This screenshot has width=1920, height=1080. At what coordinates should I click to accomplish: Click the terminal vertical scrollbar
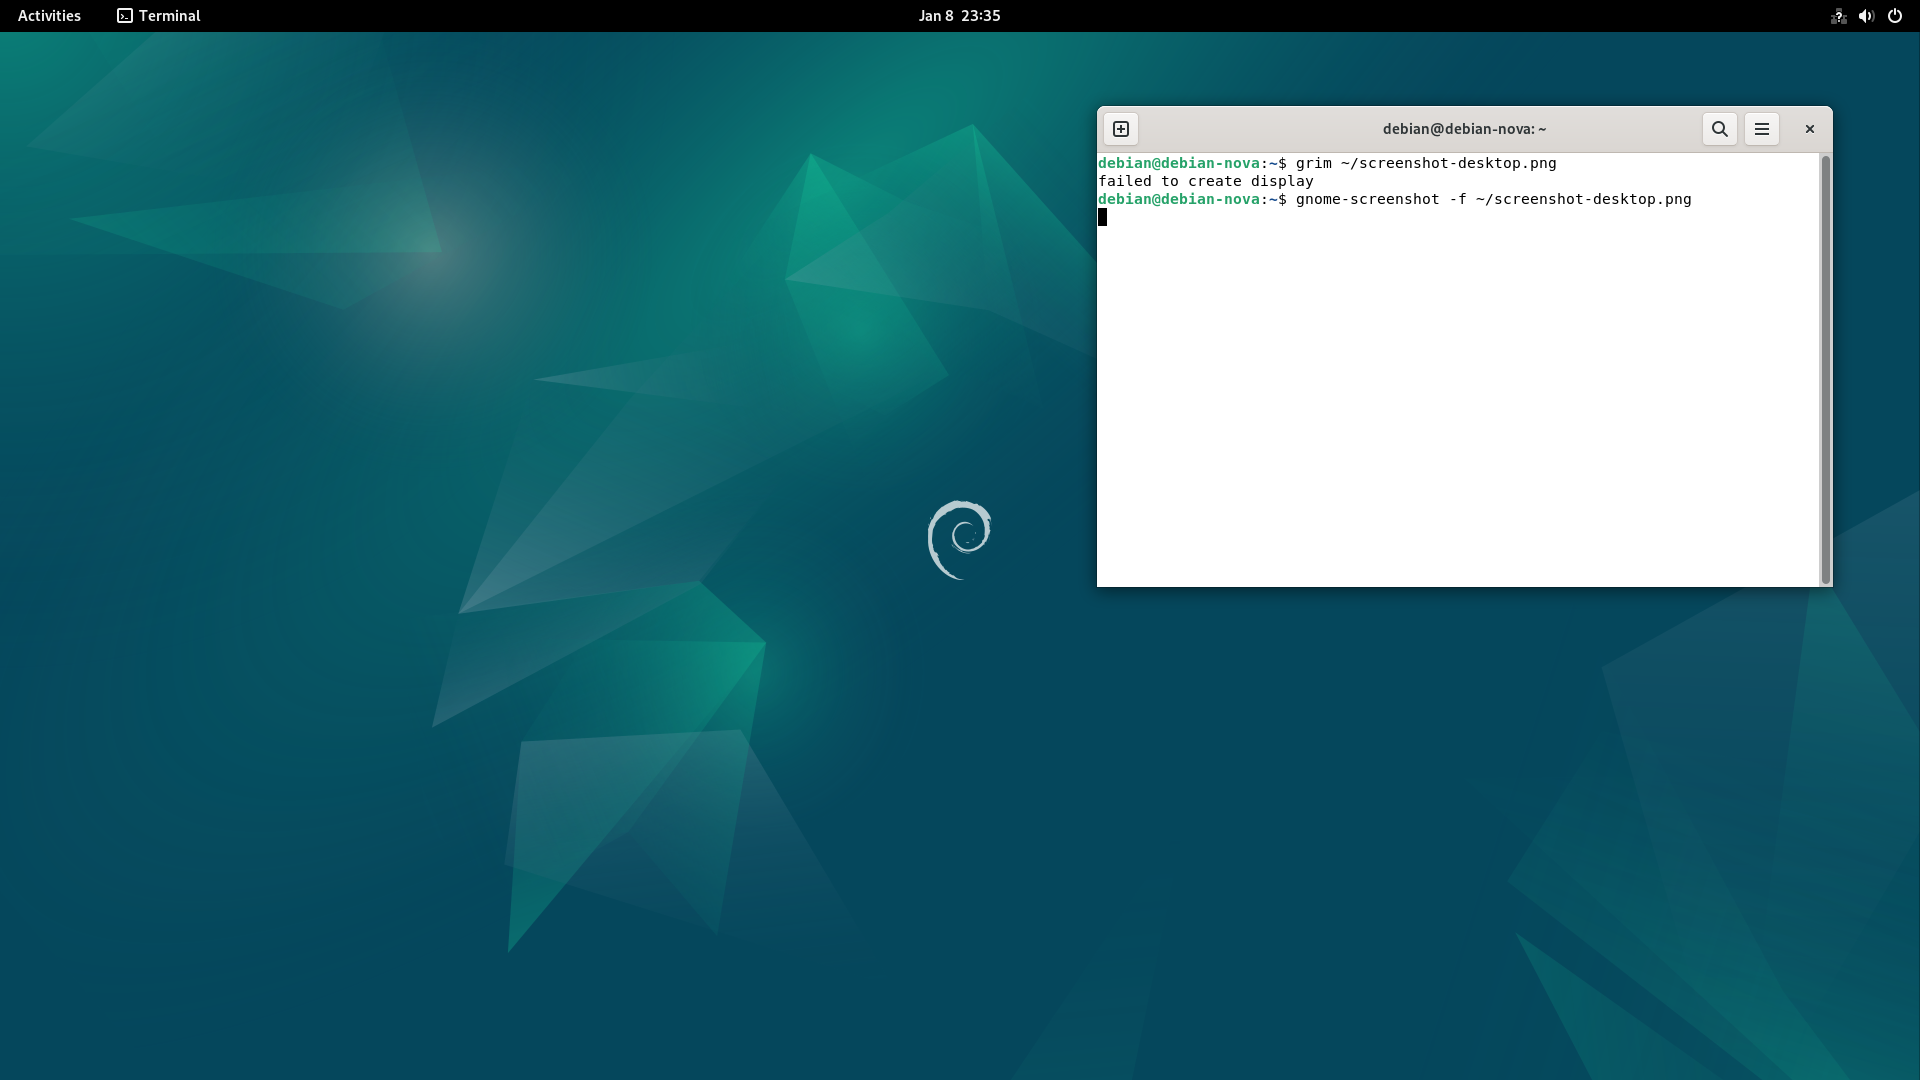1825,369
